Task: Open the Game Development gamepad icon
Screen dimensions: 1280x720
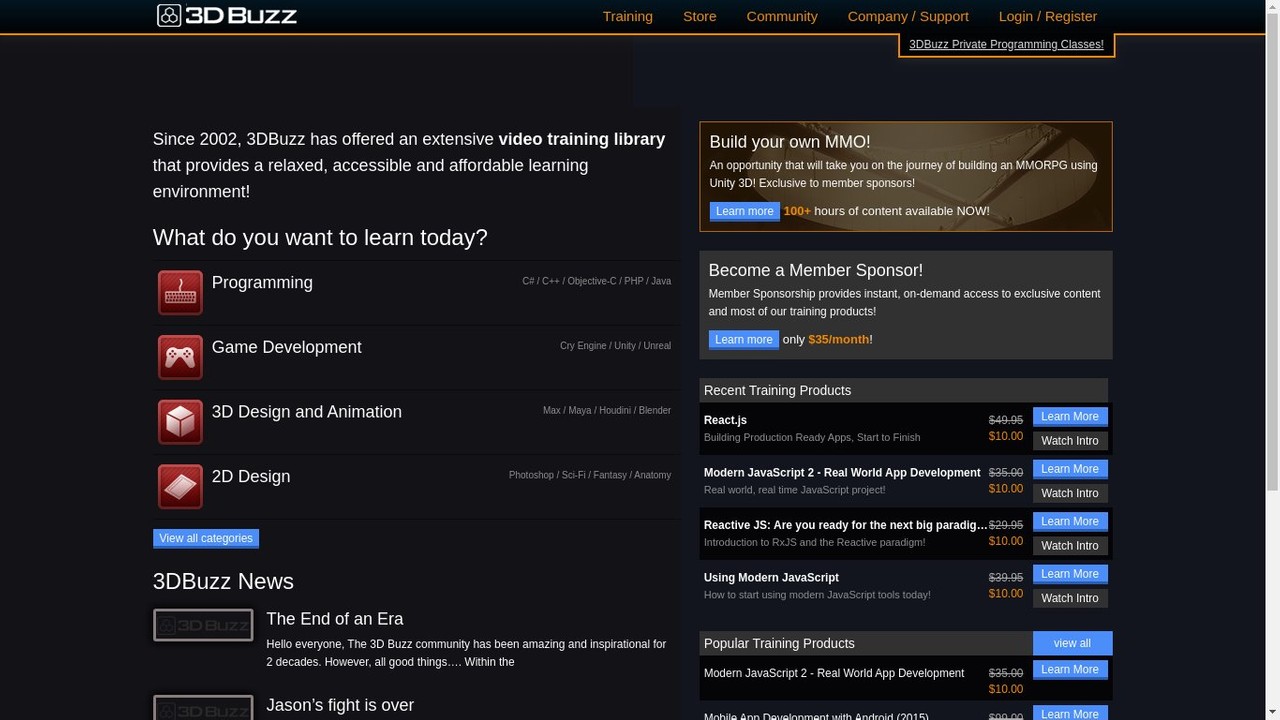Action: (x=180, y=357)
